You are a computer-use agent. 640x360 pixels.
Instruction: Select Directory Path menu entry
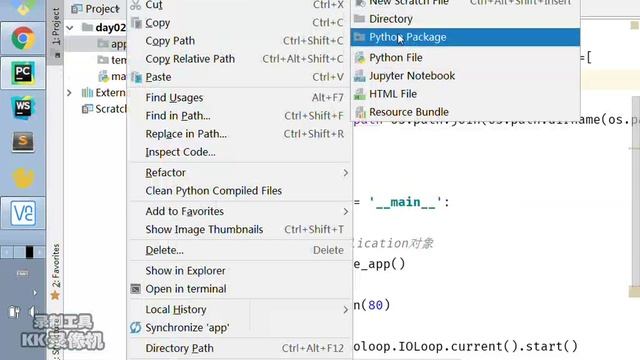point(240,348)
